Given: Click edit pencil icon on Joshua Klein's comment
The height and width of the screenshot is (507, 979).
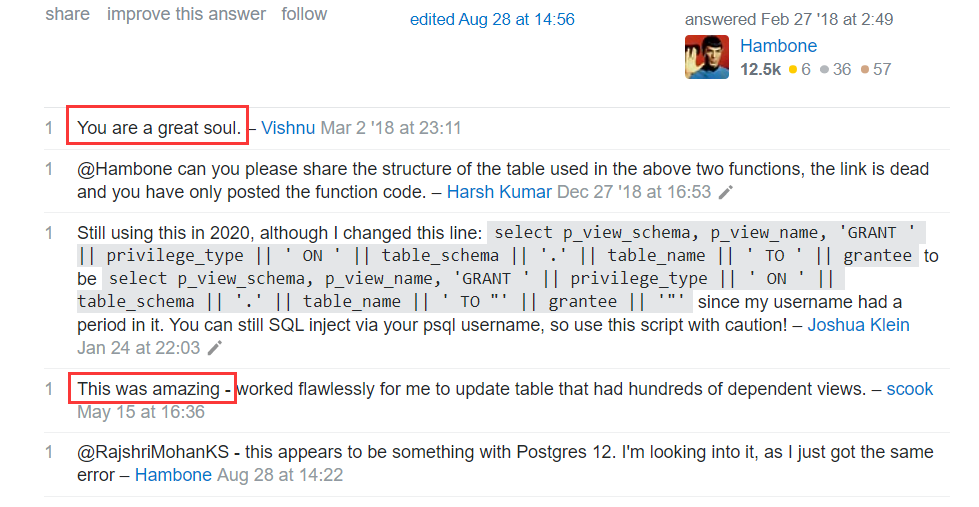Looking at the screenshot, I should (x=215, y=348).
